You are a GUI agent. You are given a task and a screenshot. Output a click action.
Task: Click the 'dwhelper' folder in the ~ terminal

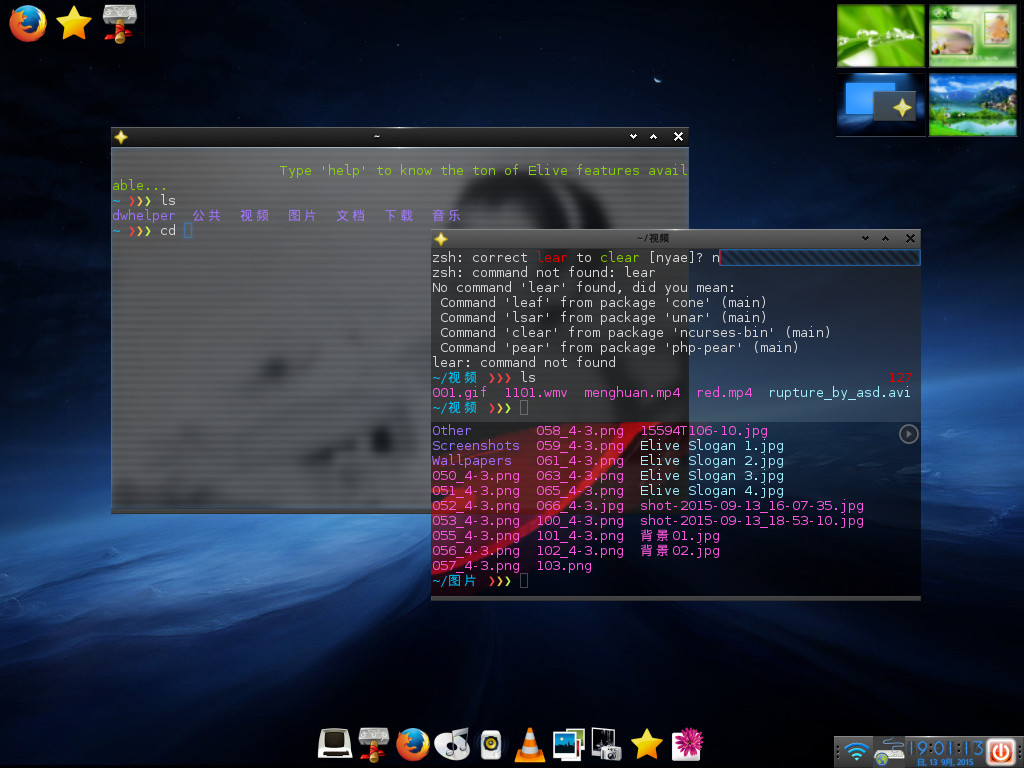point(144,216)
